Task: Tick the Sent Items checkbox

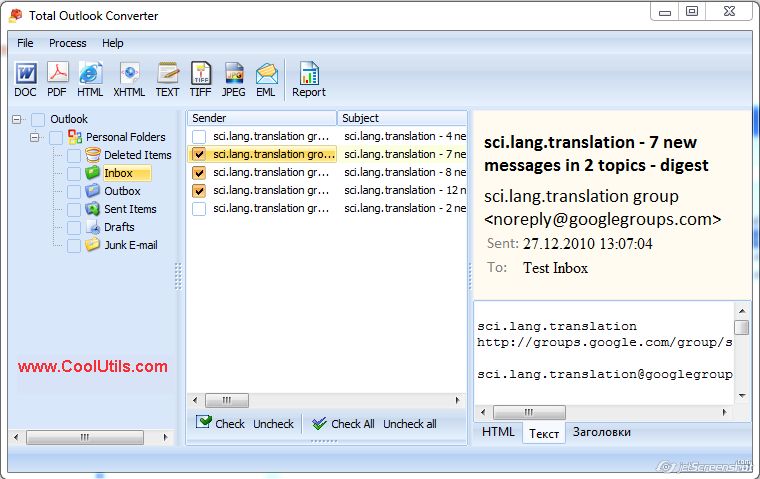Action: click(74, 209)
